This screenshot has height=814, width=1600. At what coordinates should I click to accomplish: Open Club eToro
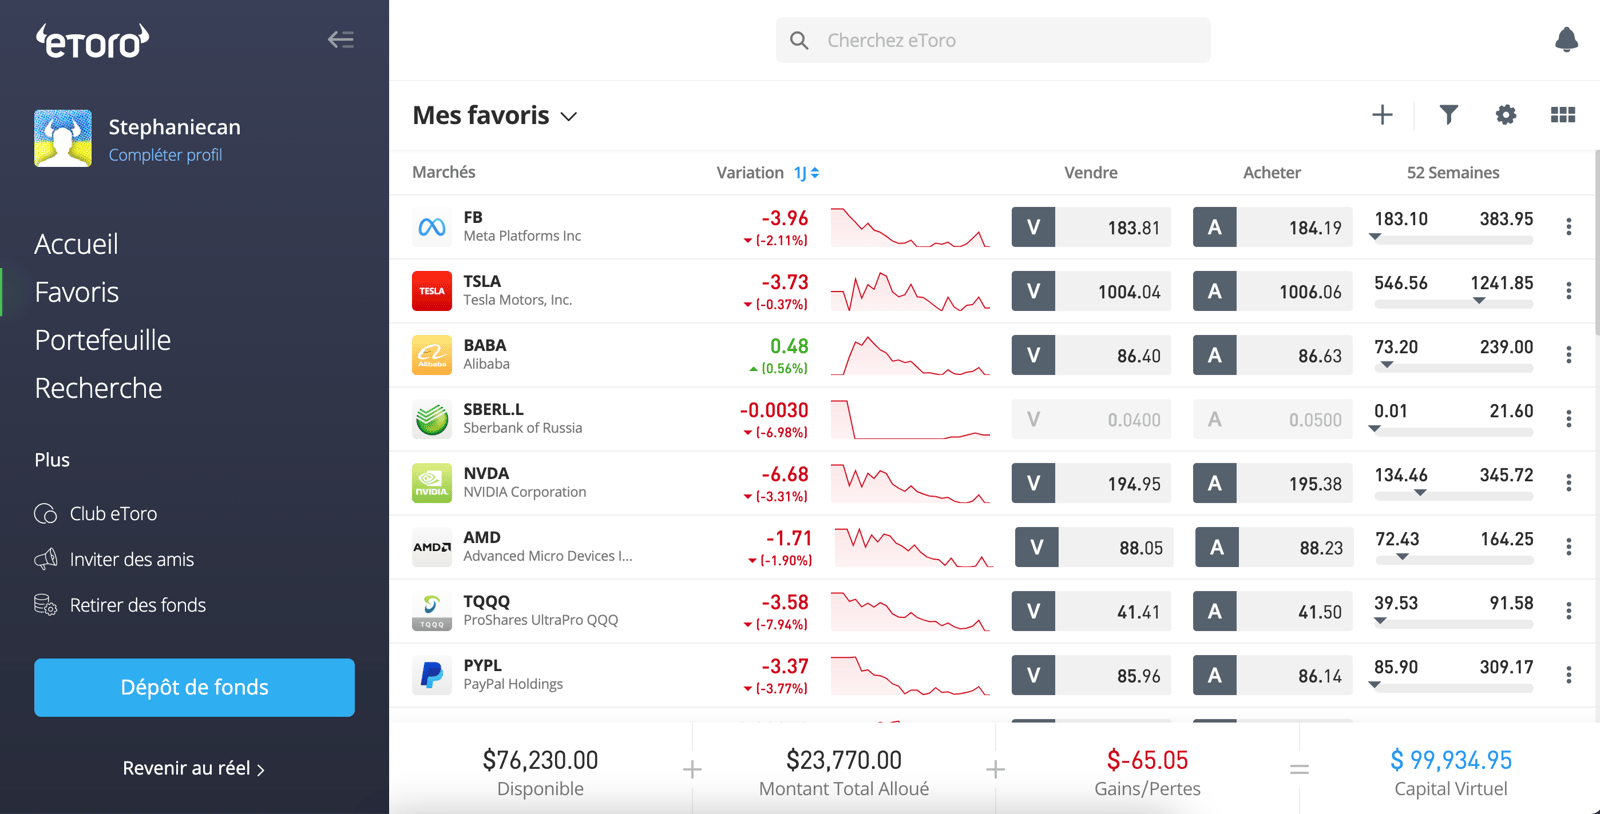coord(113,514)
